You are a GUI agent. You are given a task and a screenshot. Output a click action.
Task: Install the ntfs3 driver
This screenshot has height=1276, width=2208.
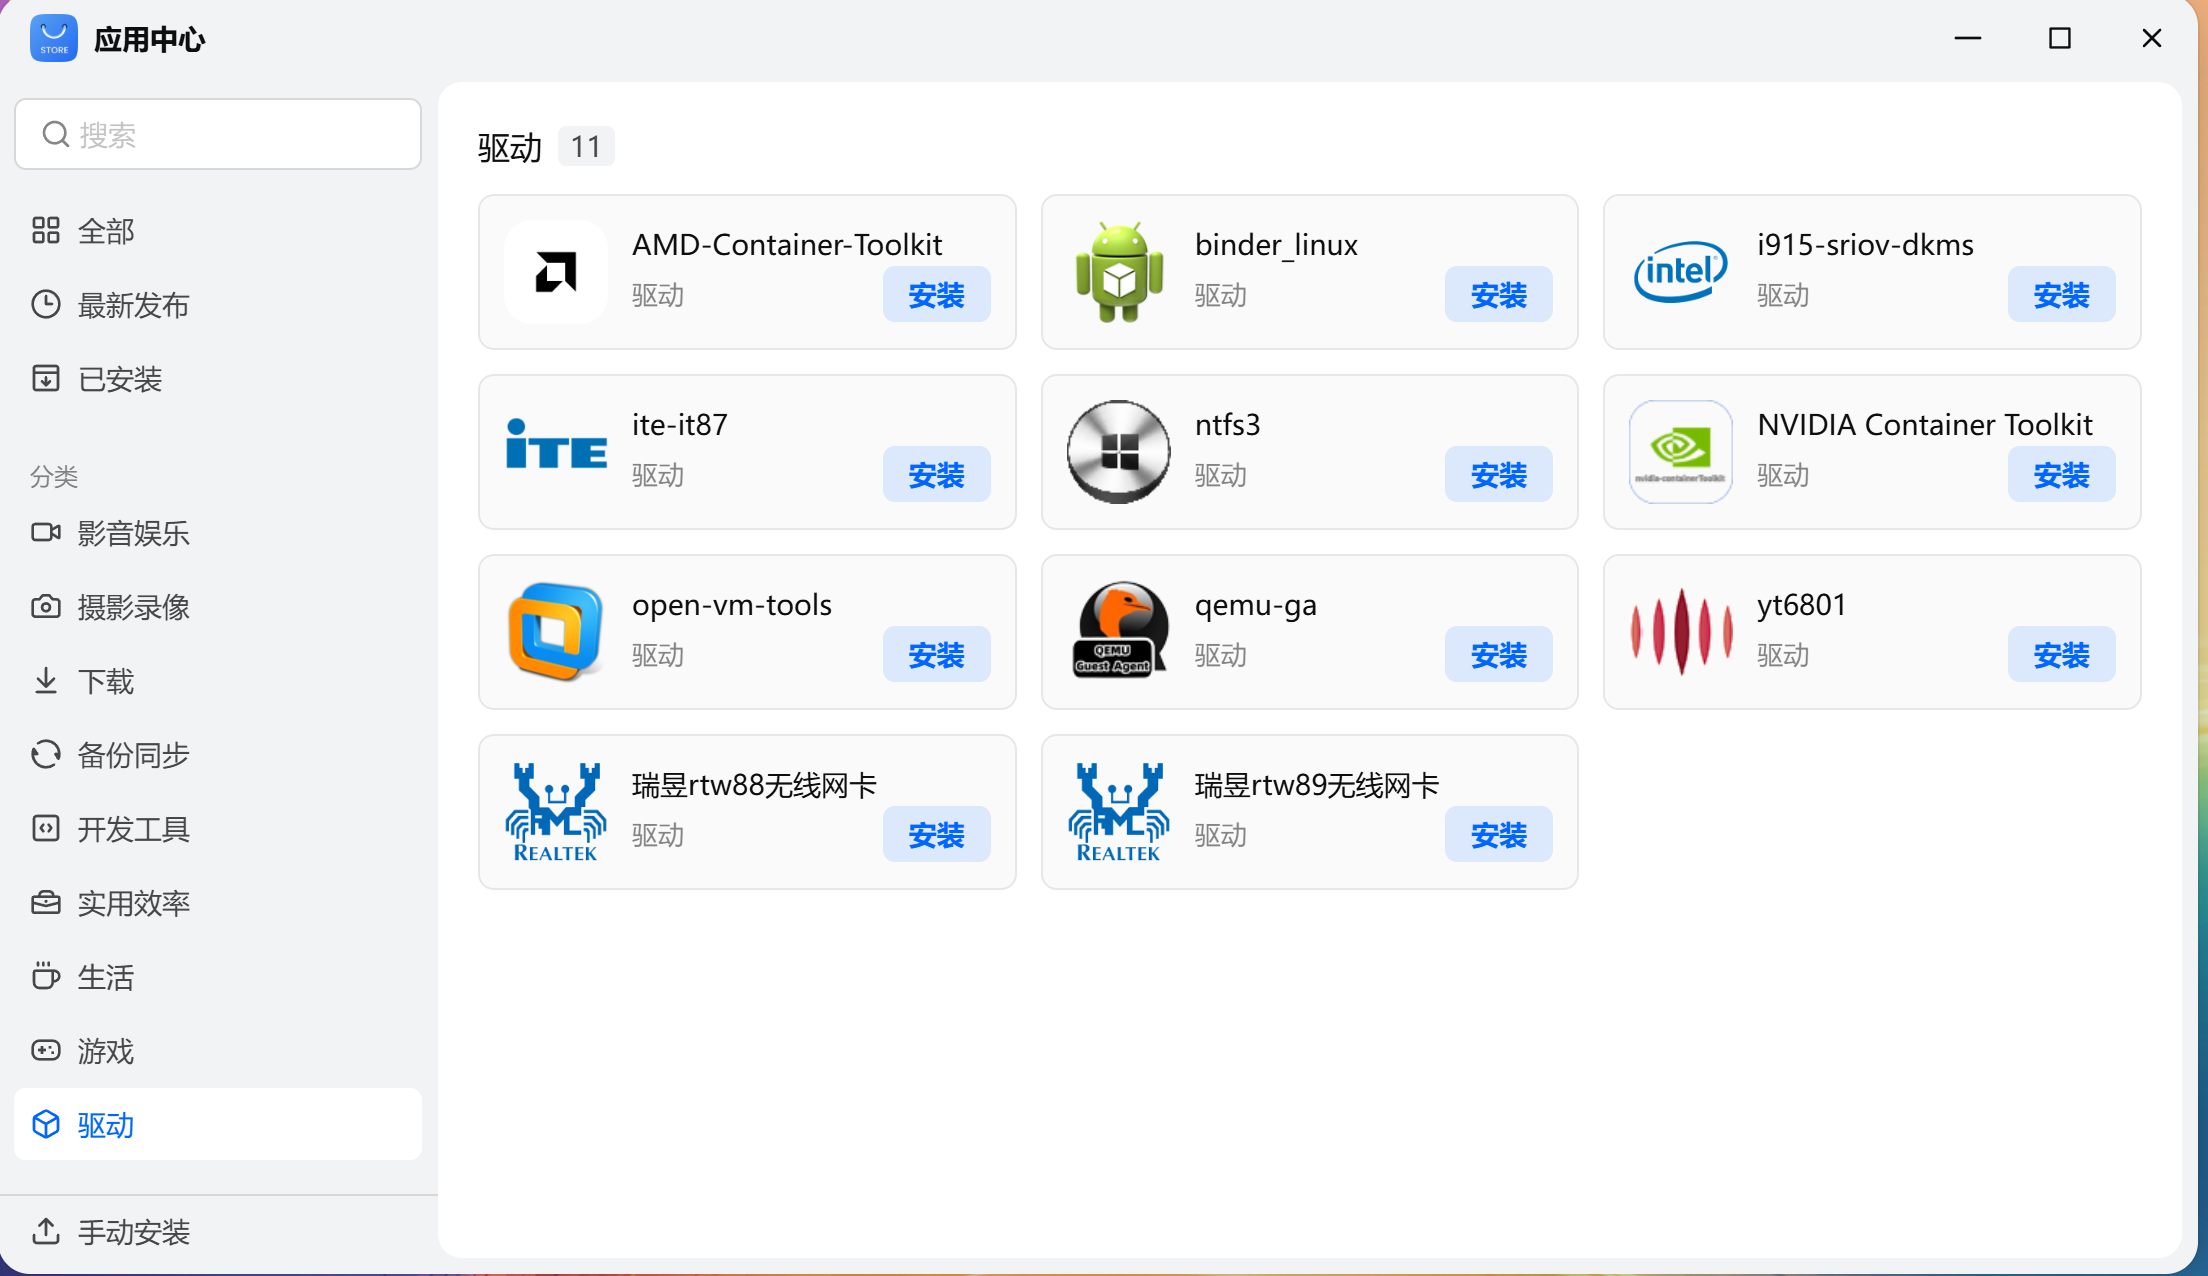pos(1498,474)
